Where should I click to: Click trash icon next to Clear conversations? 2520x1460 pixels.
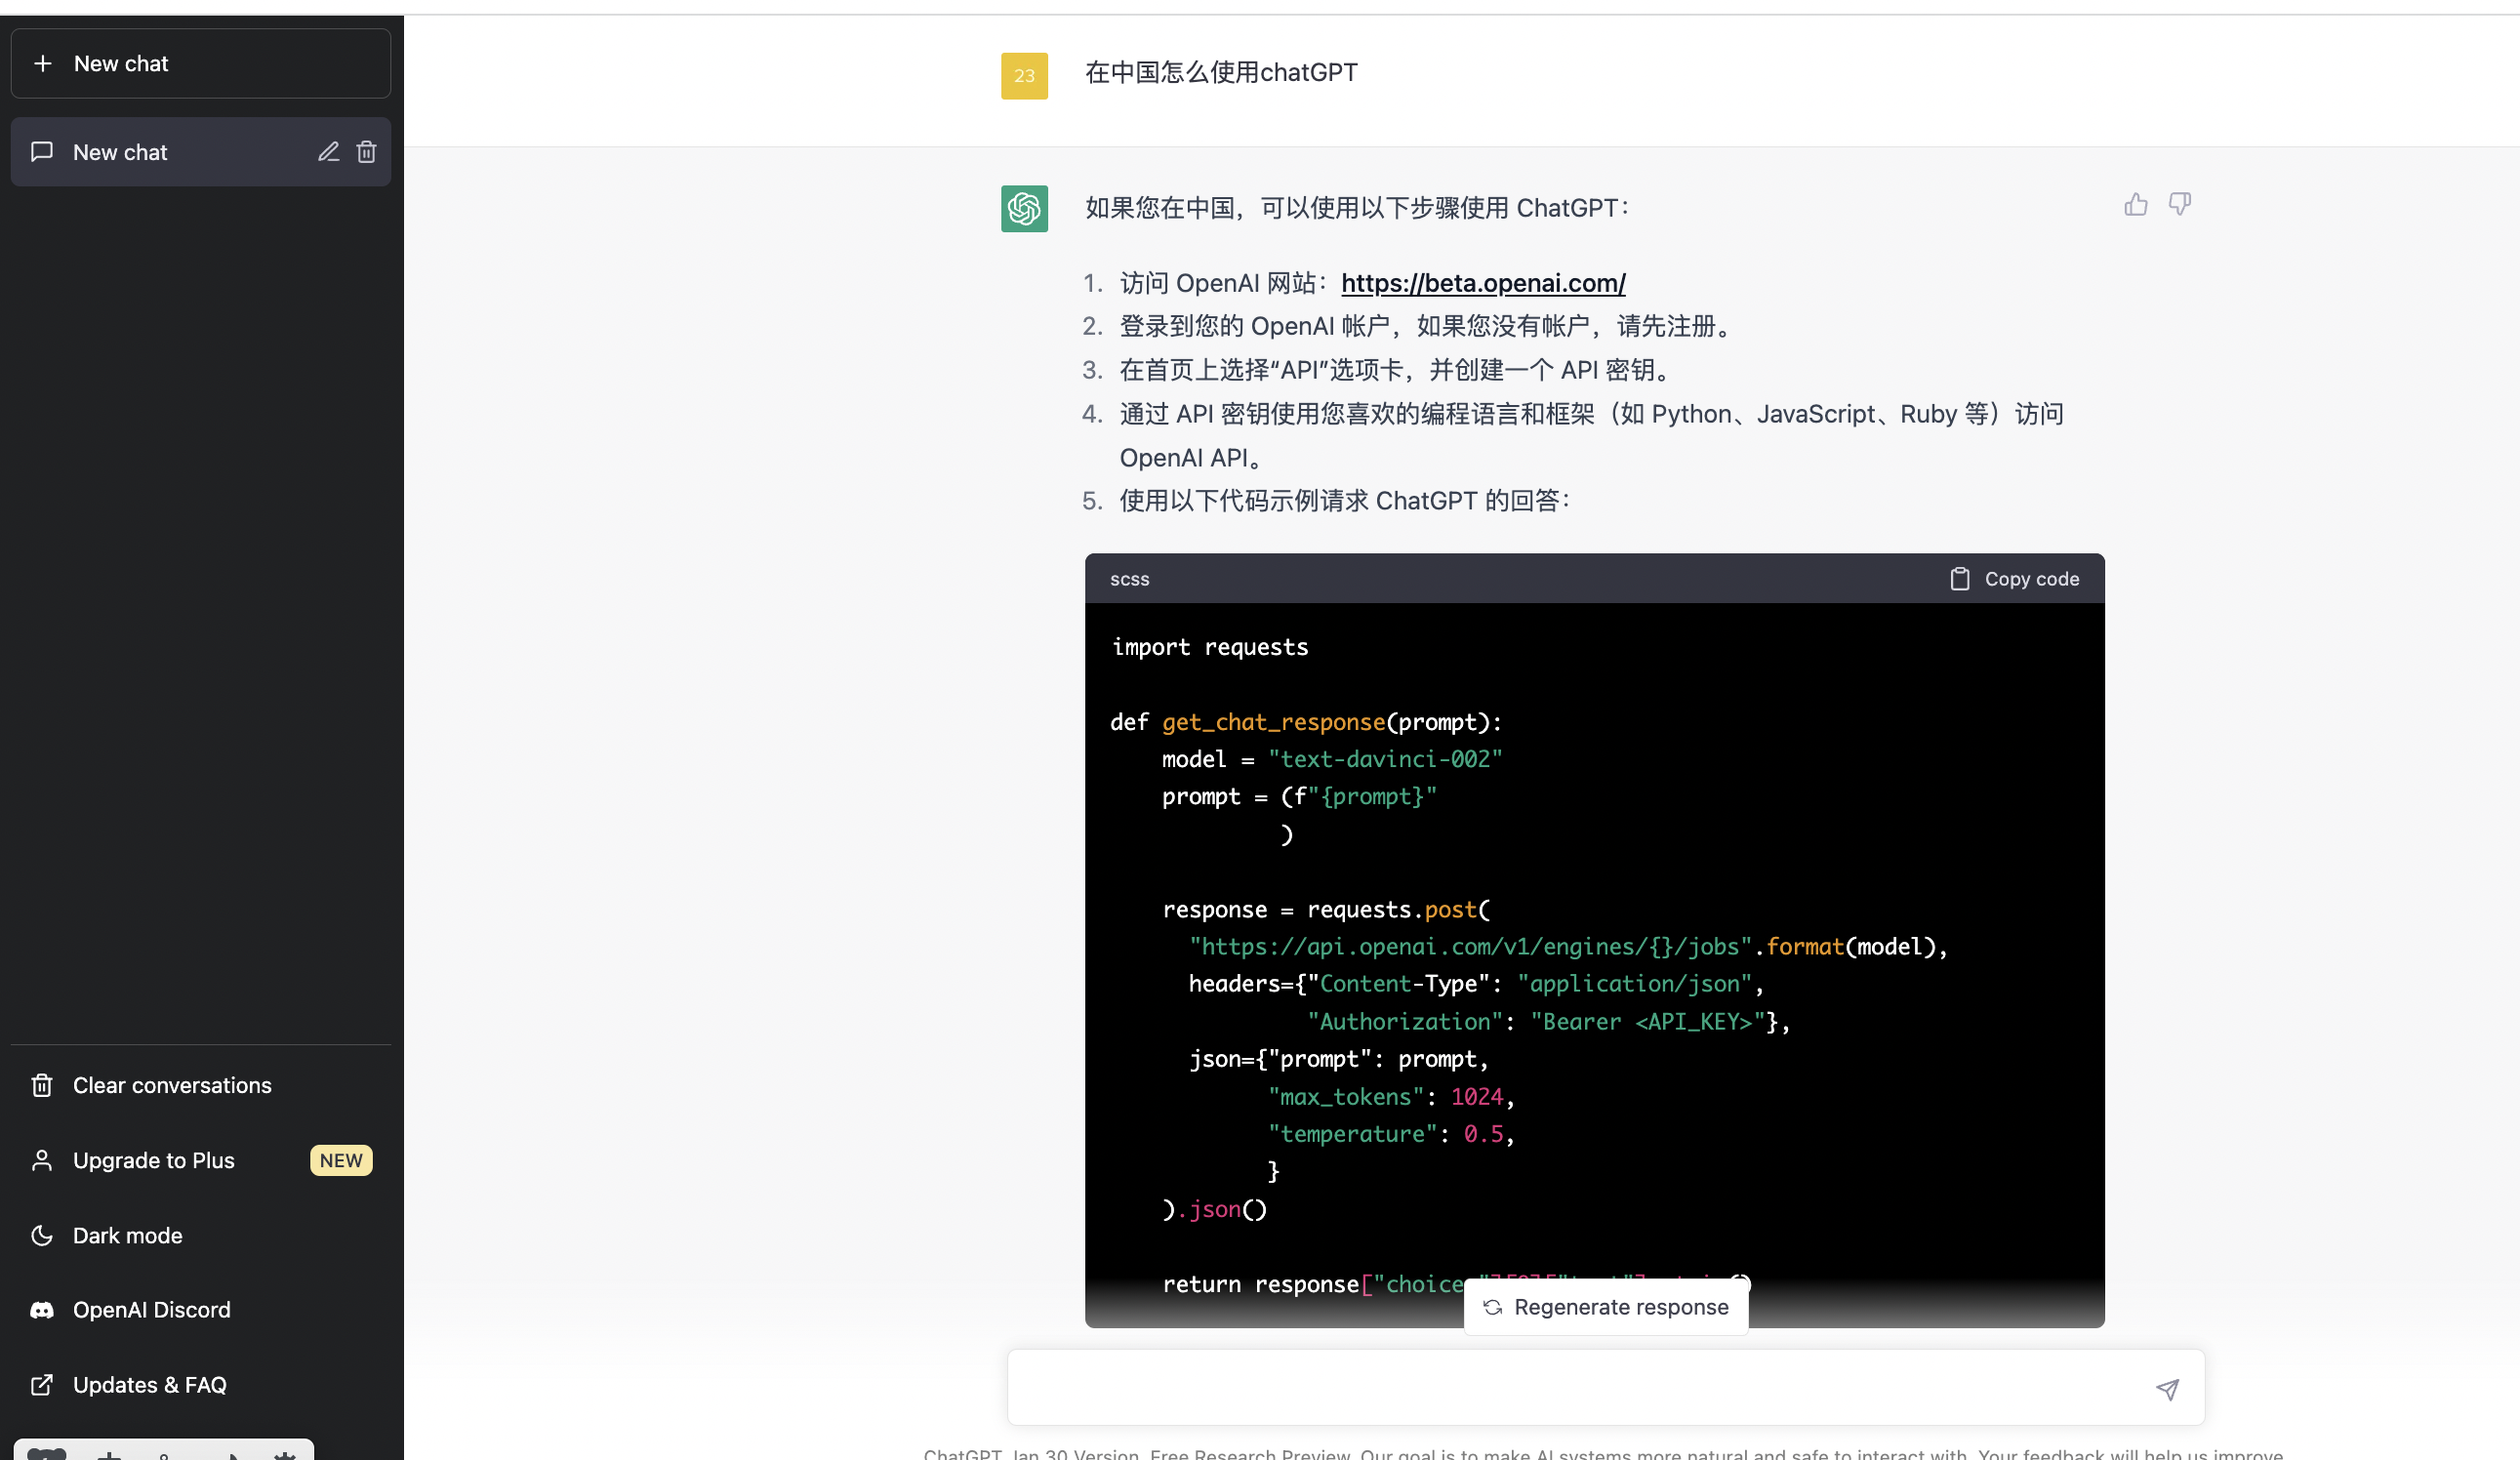tap(42, 1085)
